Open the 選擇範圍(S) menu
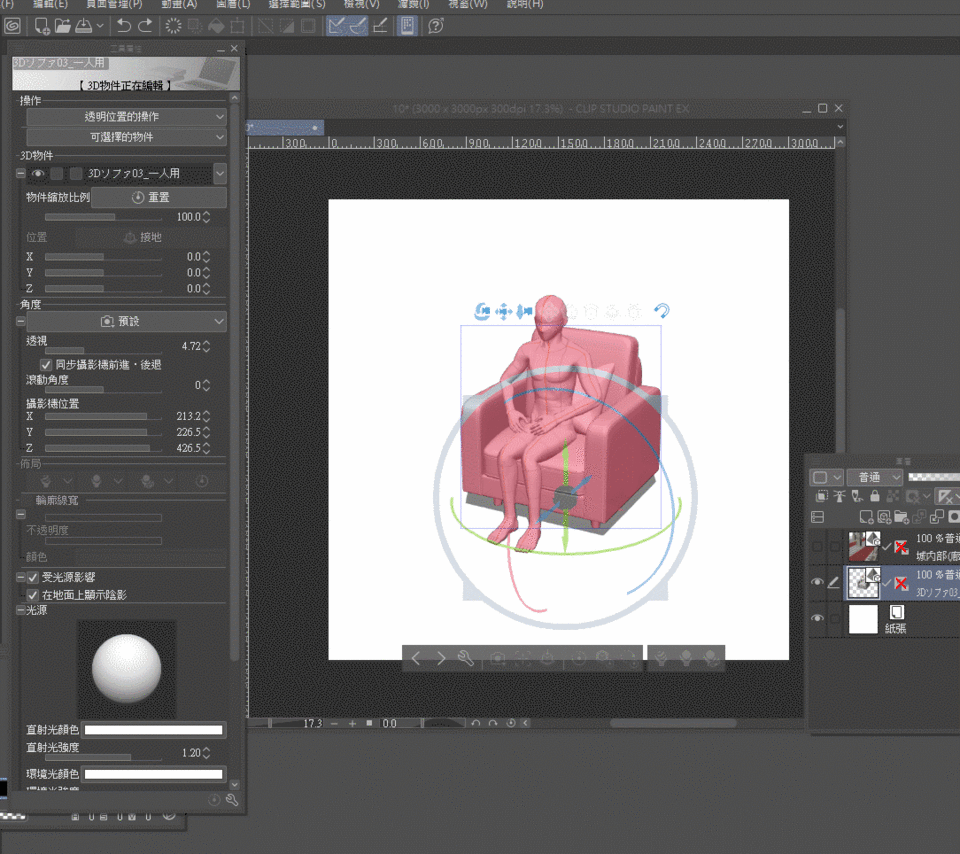Viewport: 960px width, 854px height. click(x=297, y=4)
